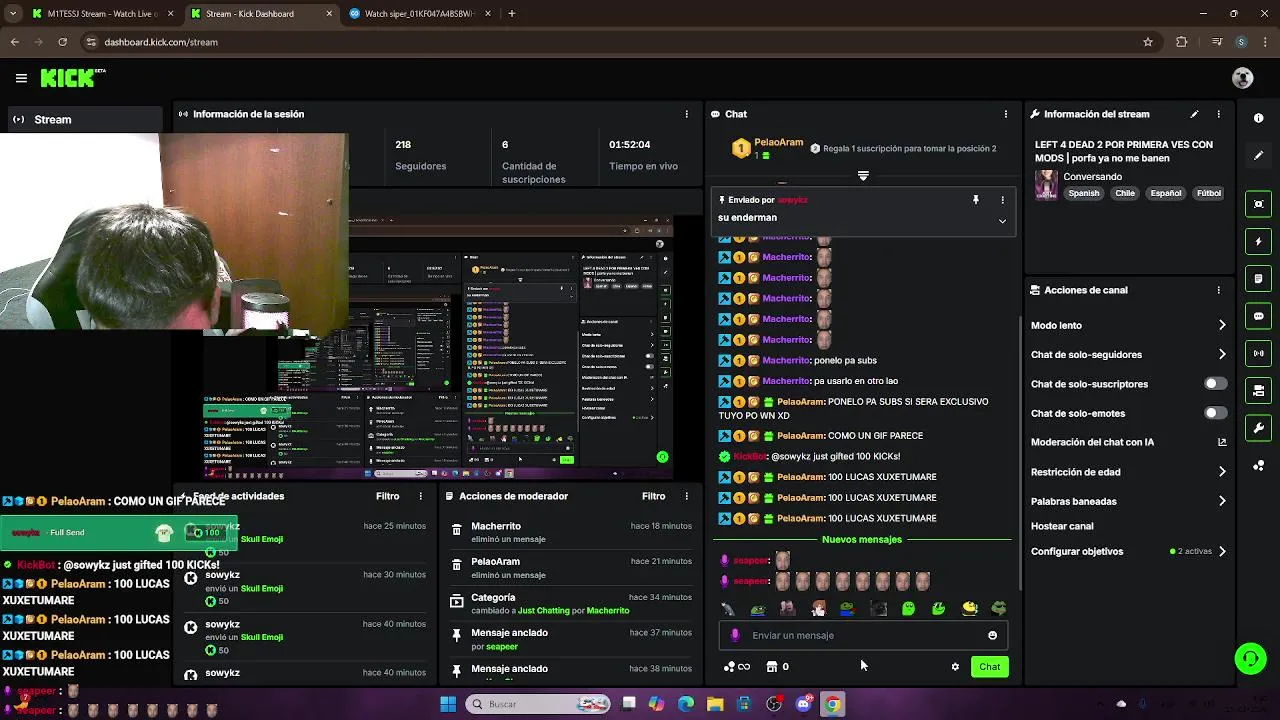Open the emoji picker in message box

point(992,635)
